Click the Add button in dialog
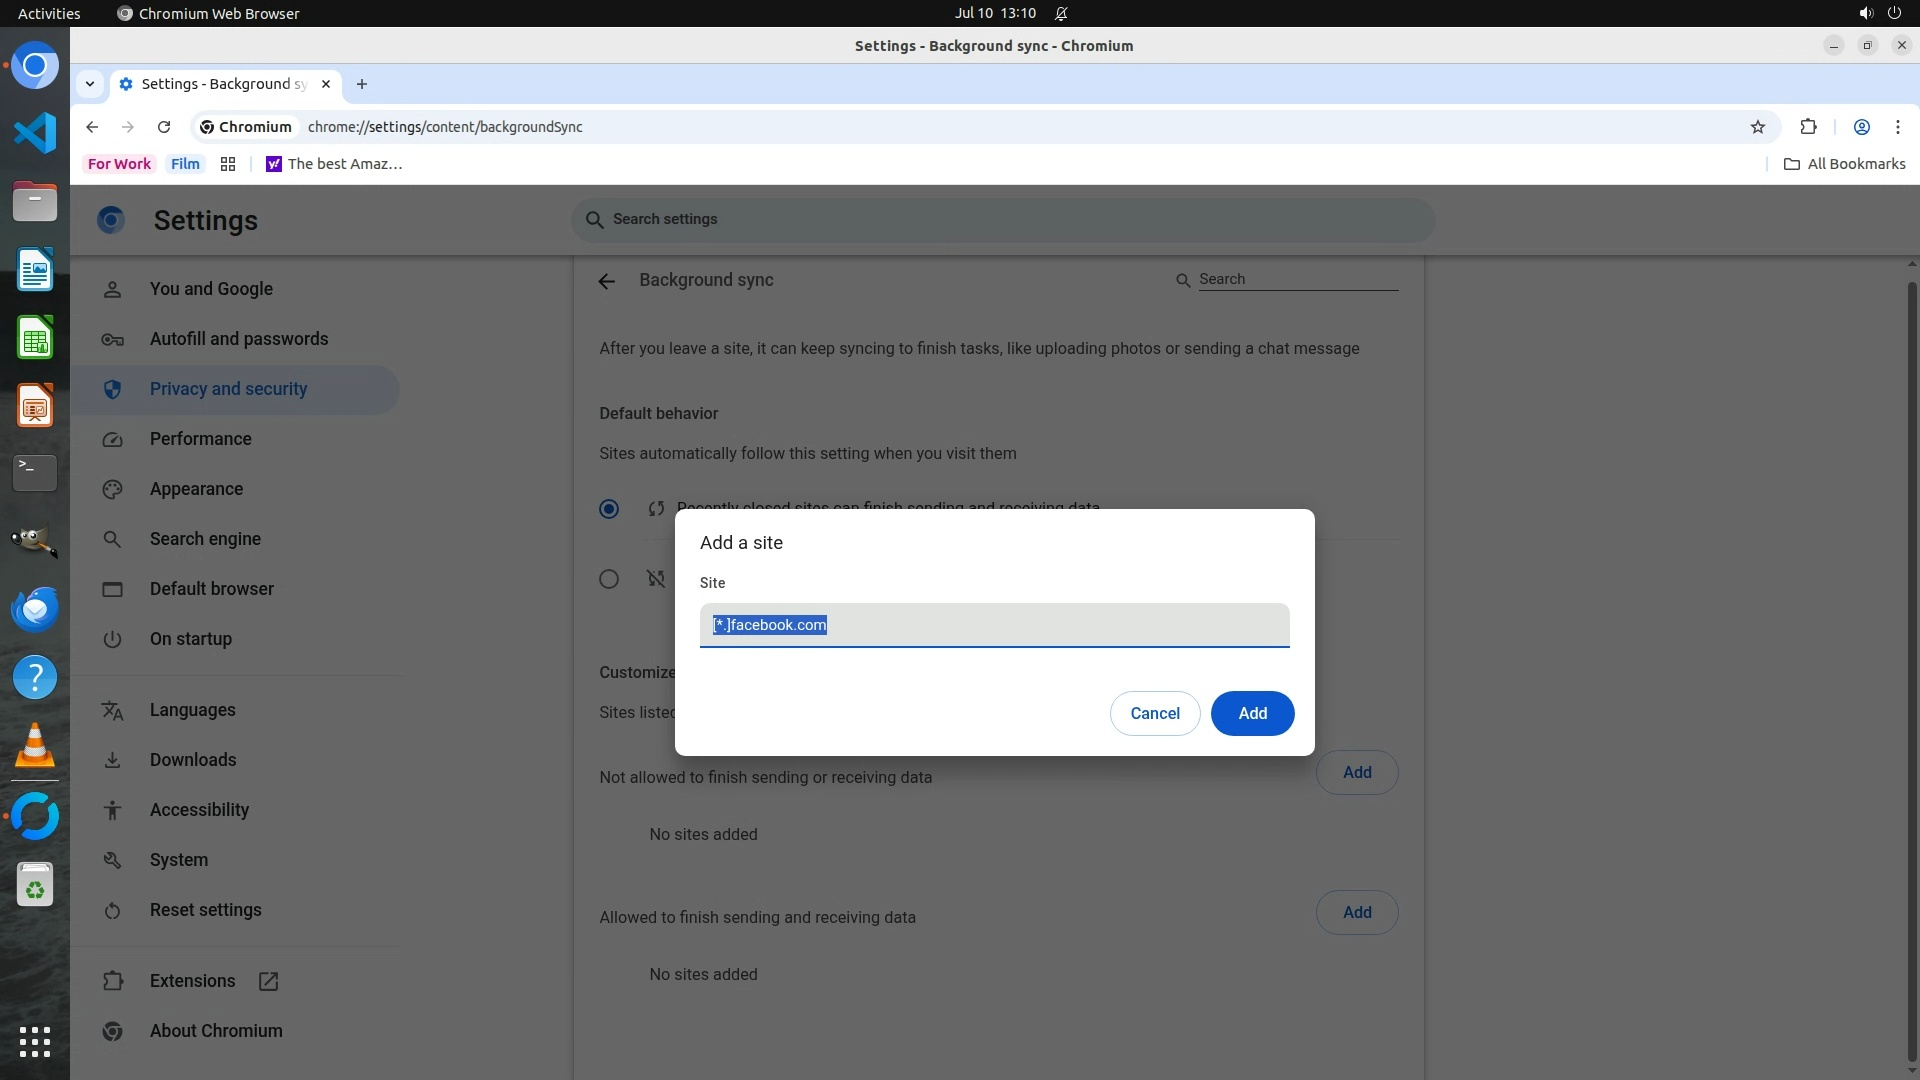Image resolution: width=1920 pixels, height=1080 pixels. coord(1252,713)
